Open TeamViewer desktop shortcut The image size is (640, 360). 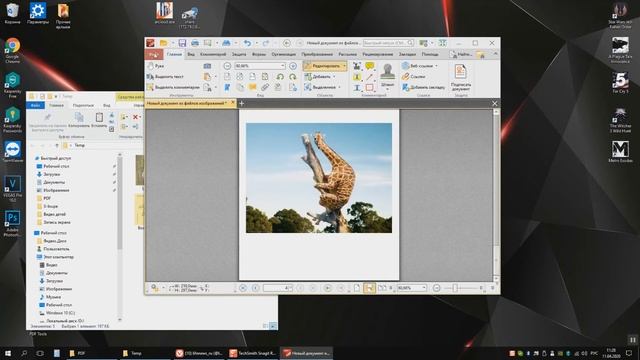[x=12, y=152]
